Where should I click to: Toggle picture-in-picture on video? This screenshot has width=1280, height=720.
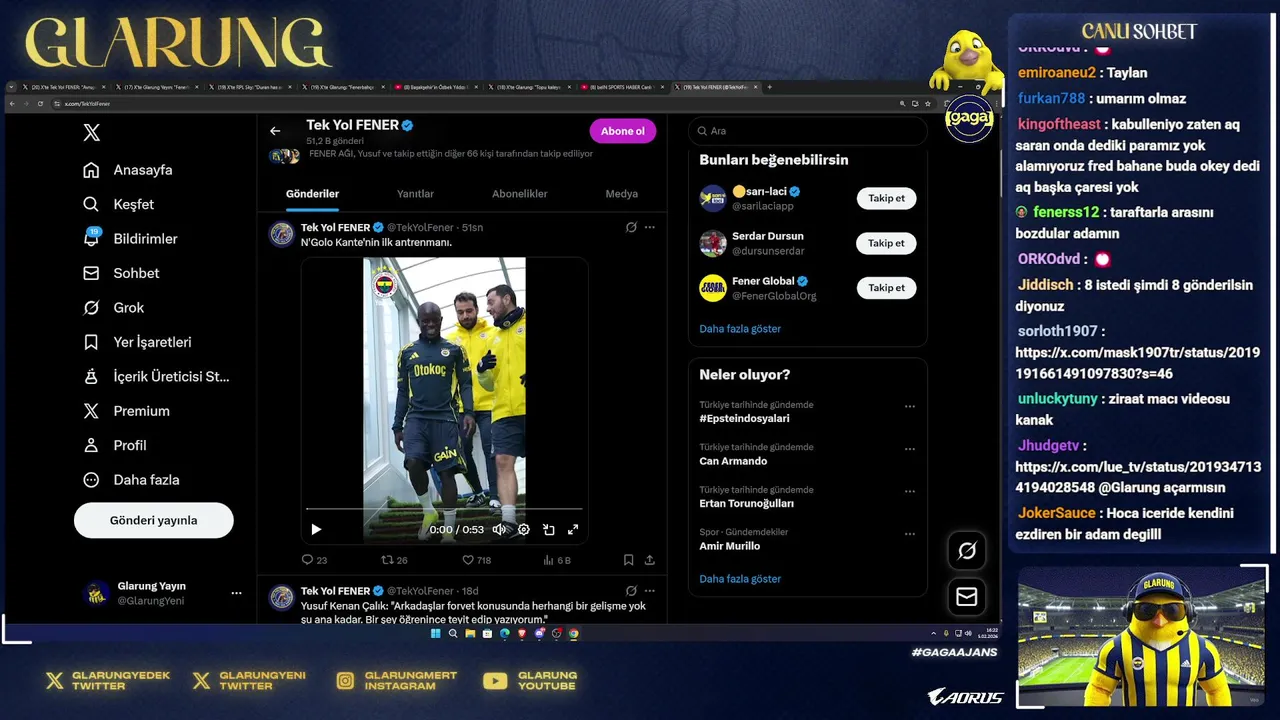[548, 530]
